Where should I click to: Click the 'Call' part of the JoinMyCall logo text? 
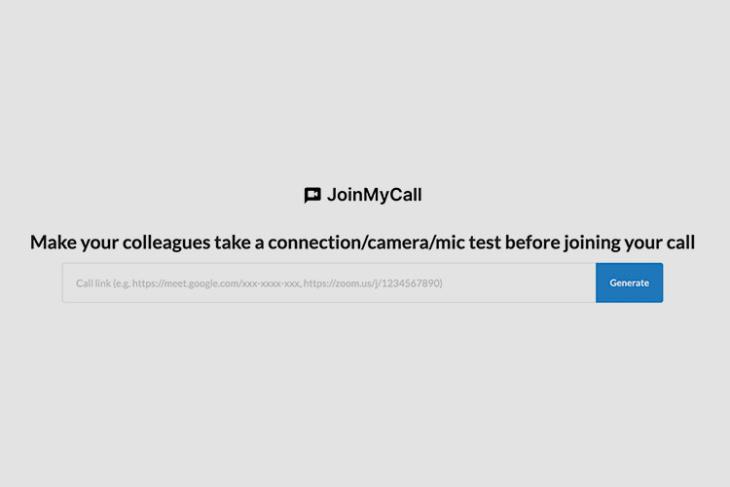(x=405, y=195)
